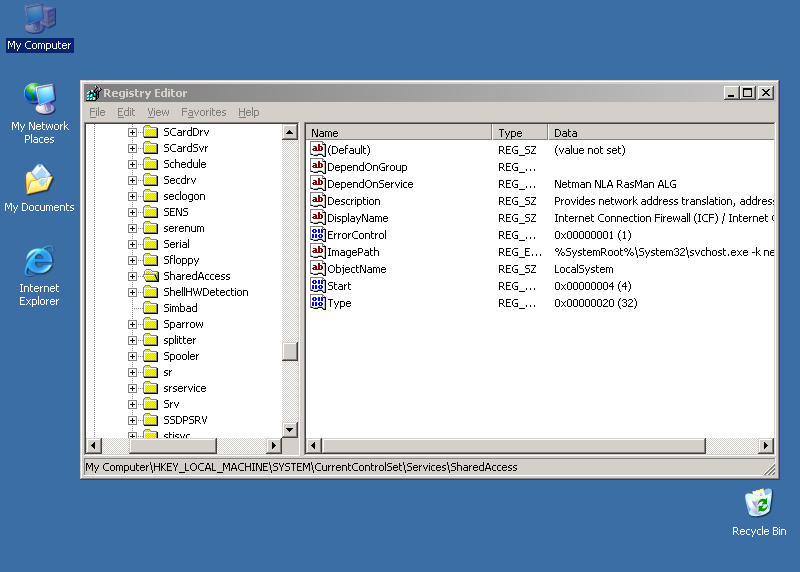Click the DisplayName string value icon
The height and width of the screenshot is (572, 800).
(317, 217)
